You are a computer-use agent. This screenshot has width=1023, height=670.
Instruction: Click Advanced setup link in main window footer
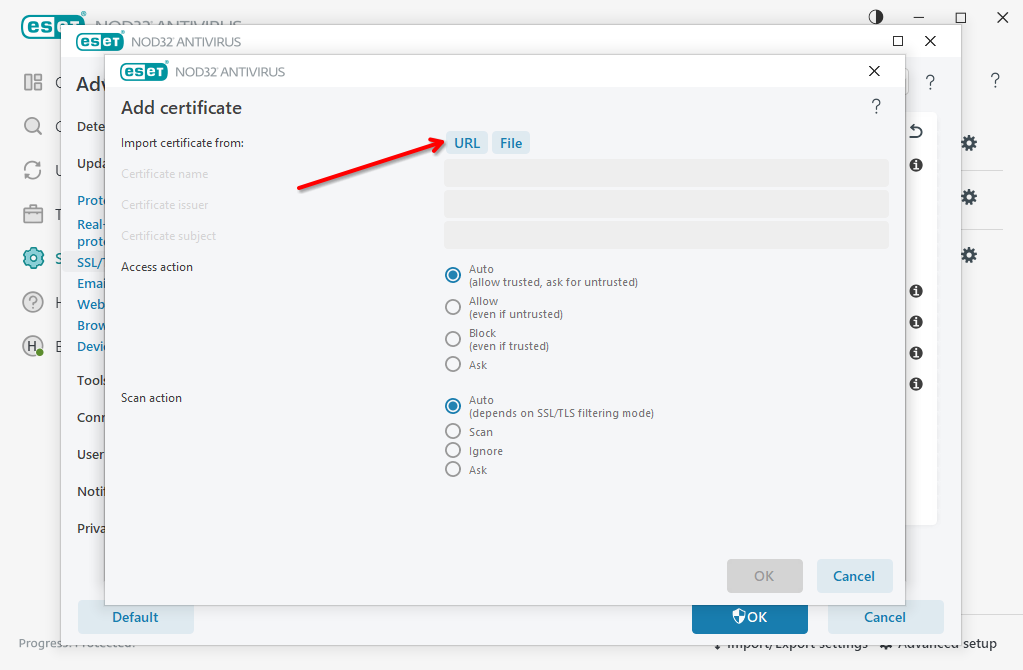939,645
